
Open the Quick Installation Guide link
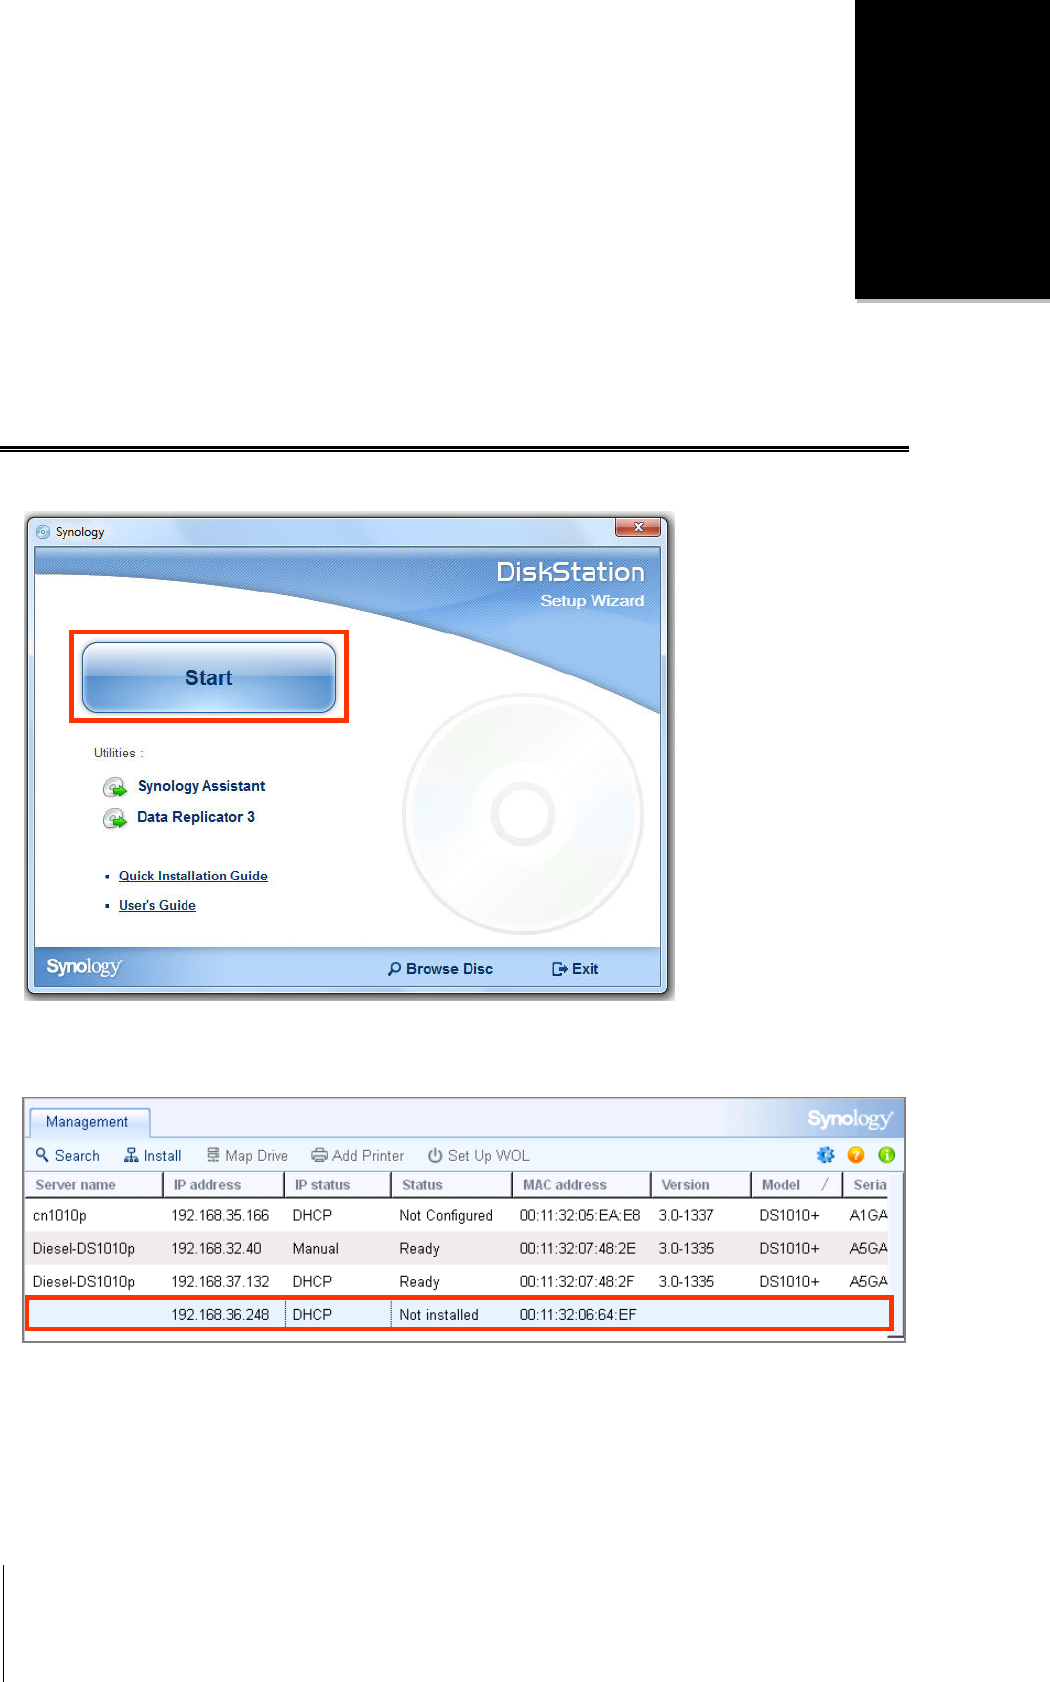(x=193, y=876)
